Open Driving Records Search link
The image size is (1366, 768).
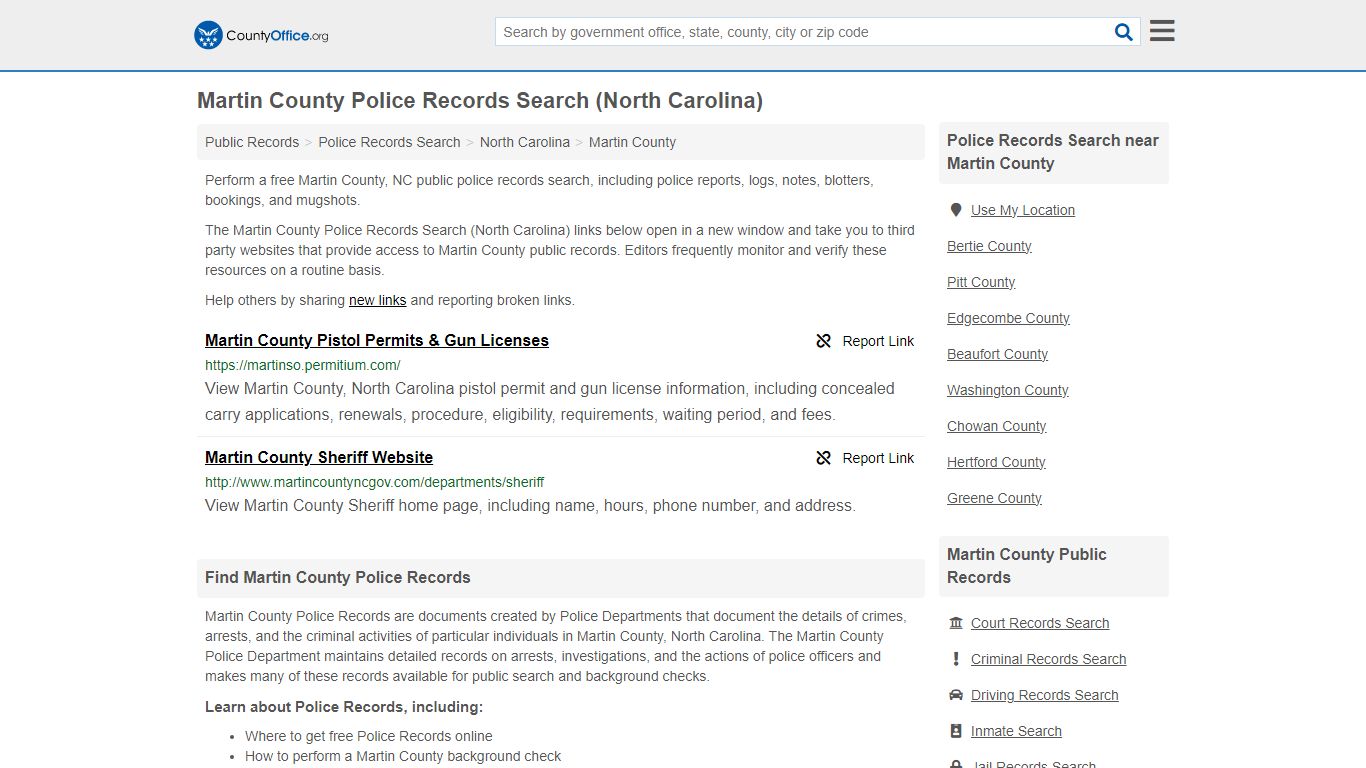pos(1044,695)
